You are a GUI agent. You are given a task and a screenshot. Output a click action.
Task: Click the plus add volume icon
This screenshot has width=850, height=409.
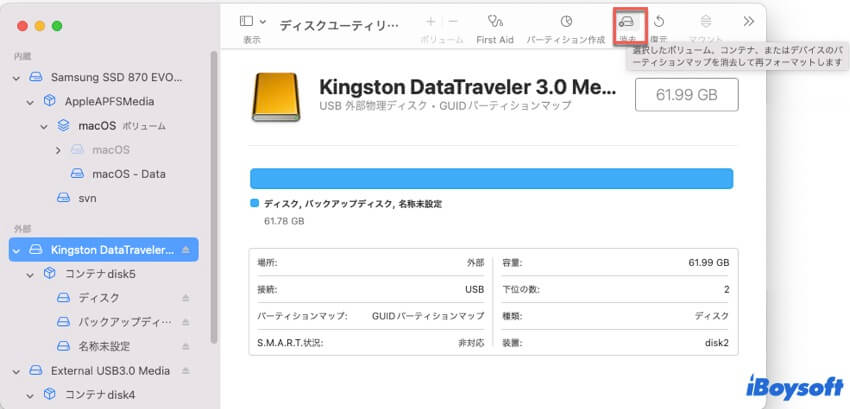pos(430,21)
